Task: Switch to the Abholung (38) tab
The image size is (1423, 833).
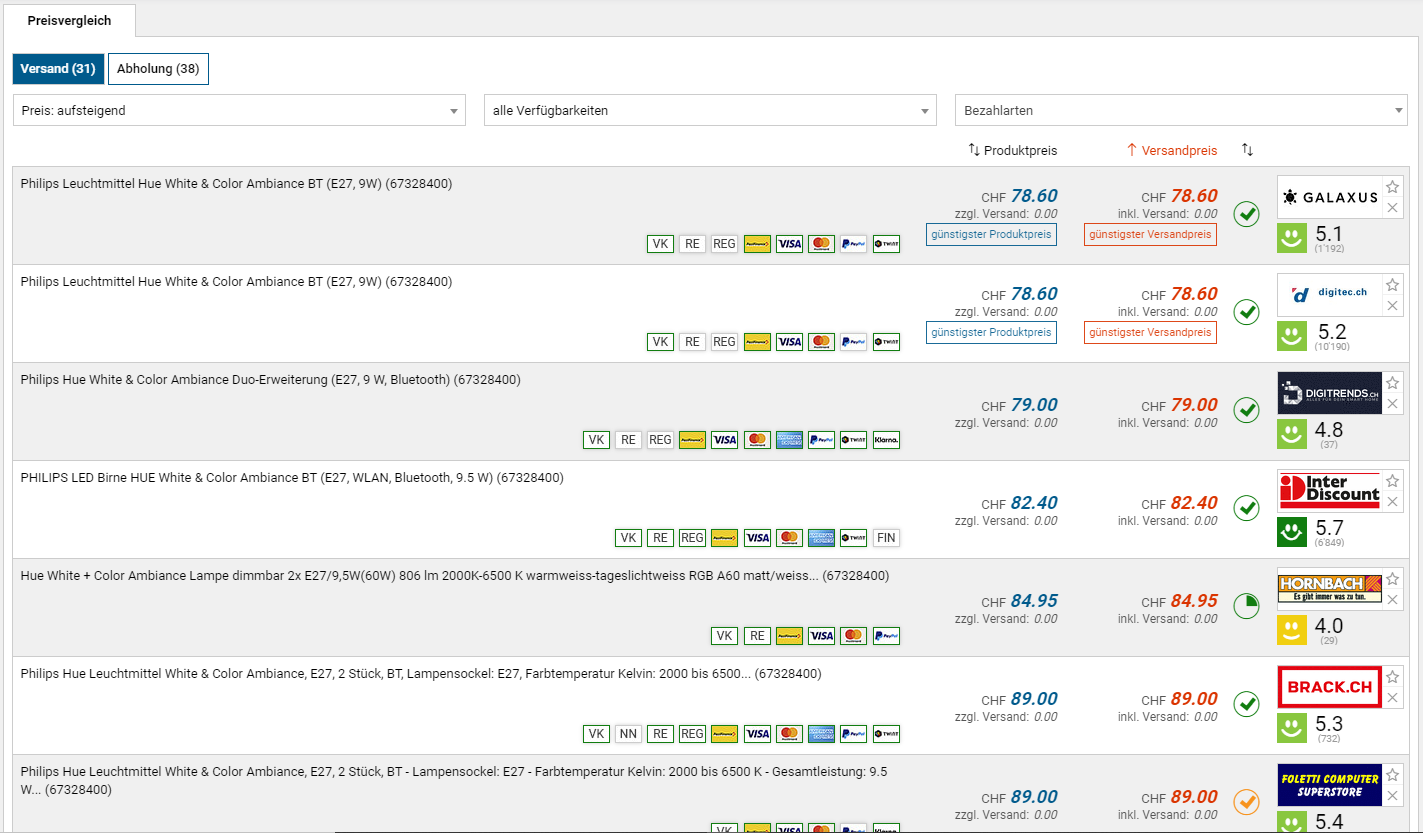Action: click(x=158, y=69)
